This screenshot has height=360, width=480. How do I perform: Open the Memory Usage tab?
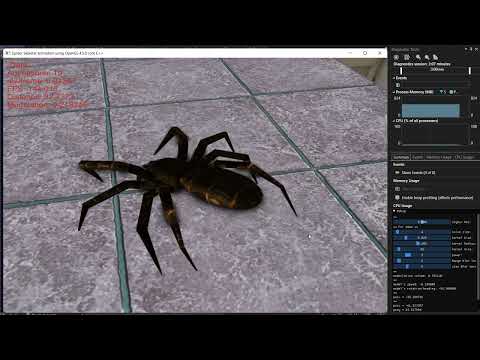(x=439, y=157)
